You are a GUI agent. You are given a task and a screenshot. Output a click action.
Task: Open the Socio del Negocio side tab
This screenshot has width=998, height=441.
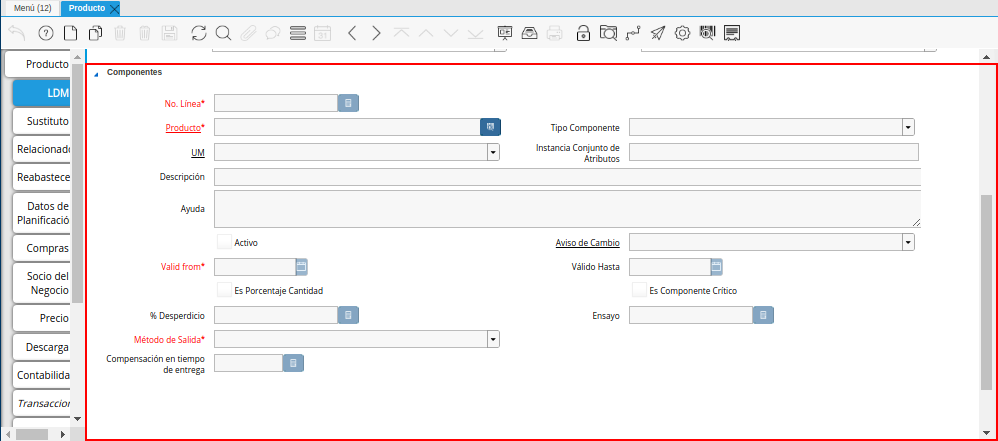tap(42, 283)
